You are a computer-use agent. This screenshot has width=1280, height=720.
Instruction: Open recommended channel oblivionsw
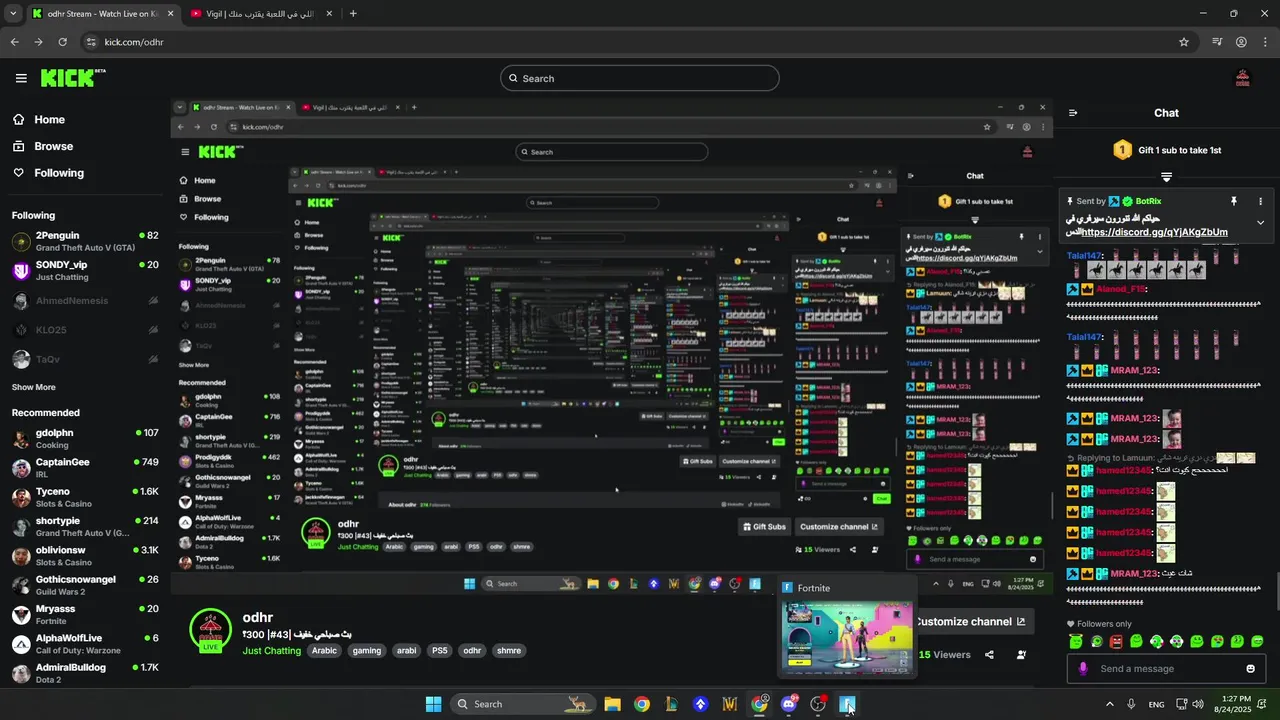pos(85,556)
